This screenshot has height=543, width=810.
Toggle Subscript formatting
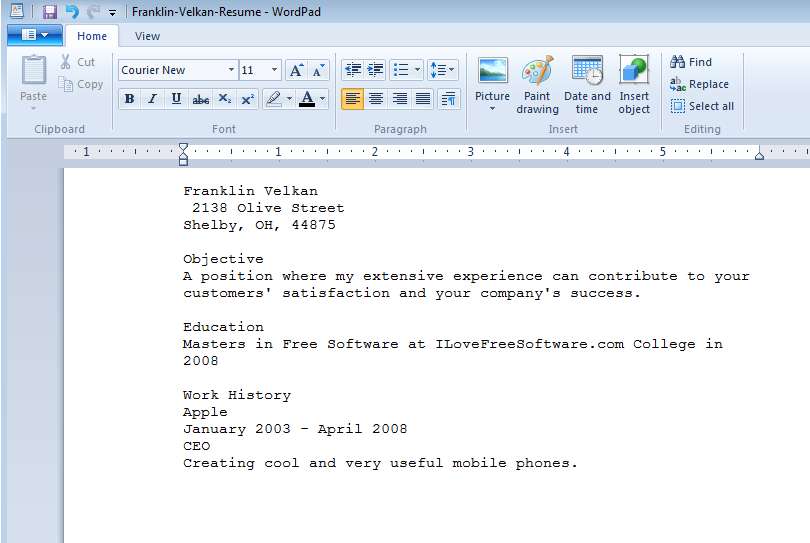click(224, 99)
